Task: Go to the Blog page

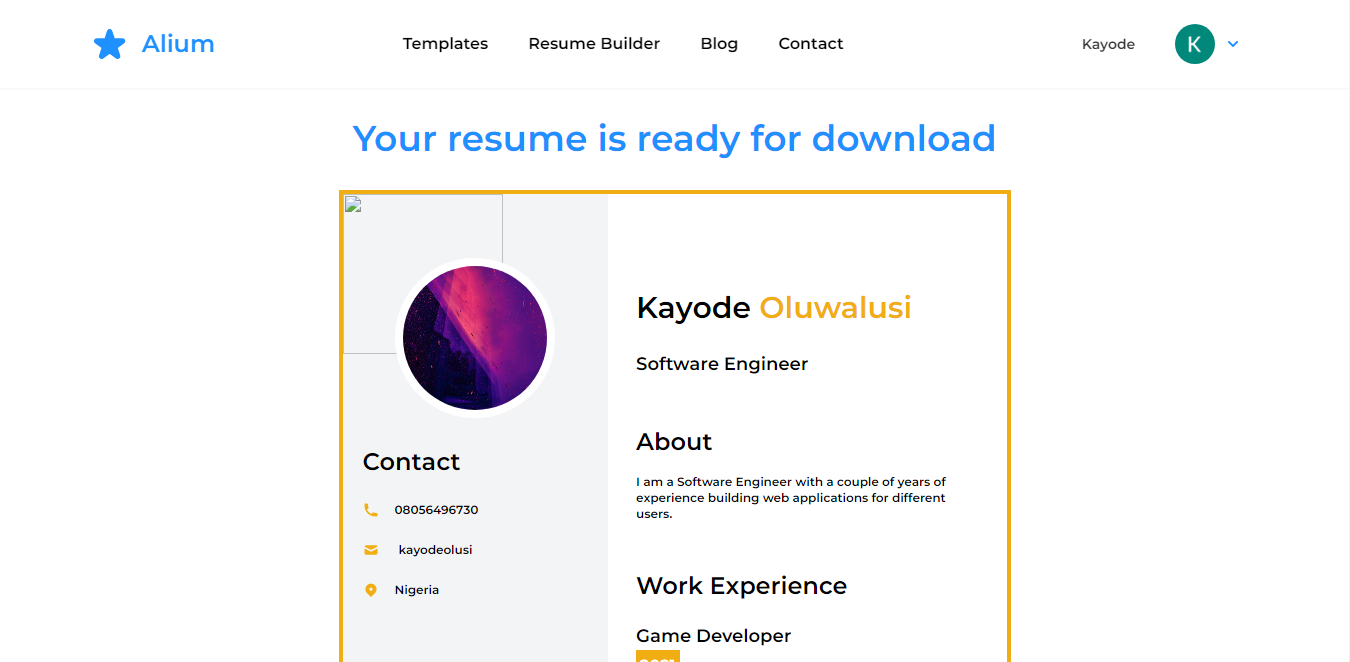Action: 719,44
